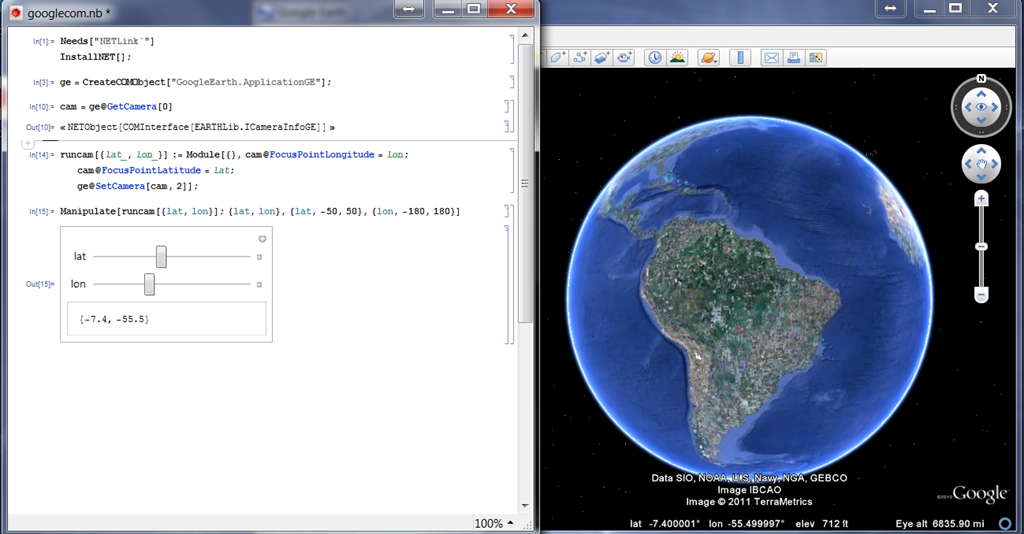Click the View in Google Maps icon
The height and width of the screenshot is (534, 1024).
816,57
